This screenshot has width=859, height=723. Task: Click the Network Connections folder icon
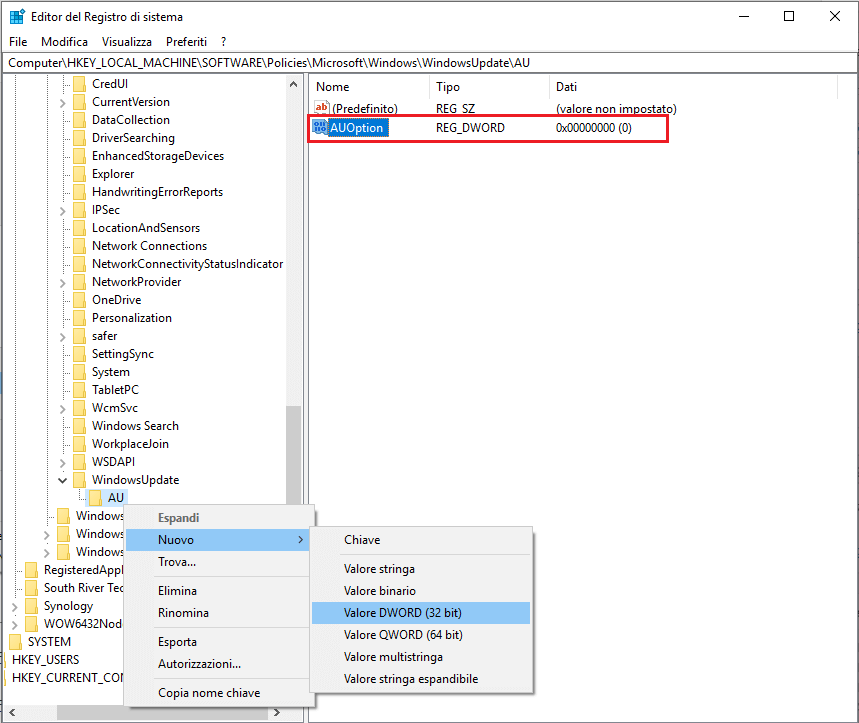tap(79, 246)
